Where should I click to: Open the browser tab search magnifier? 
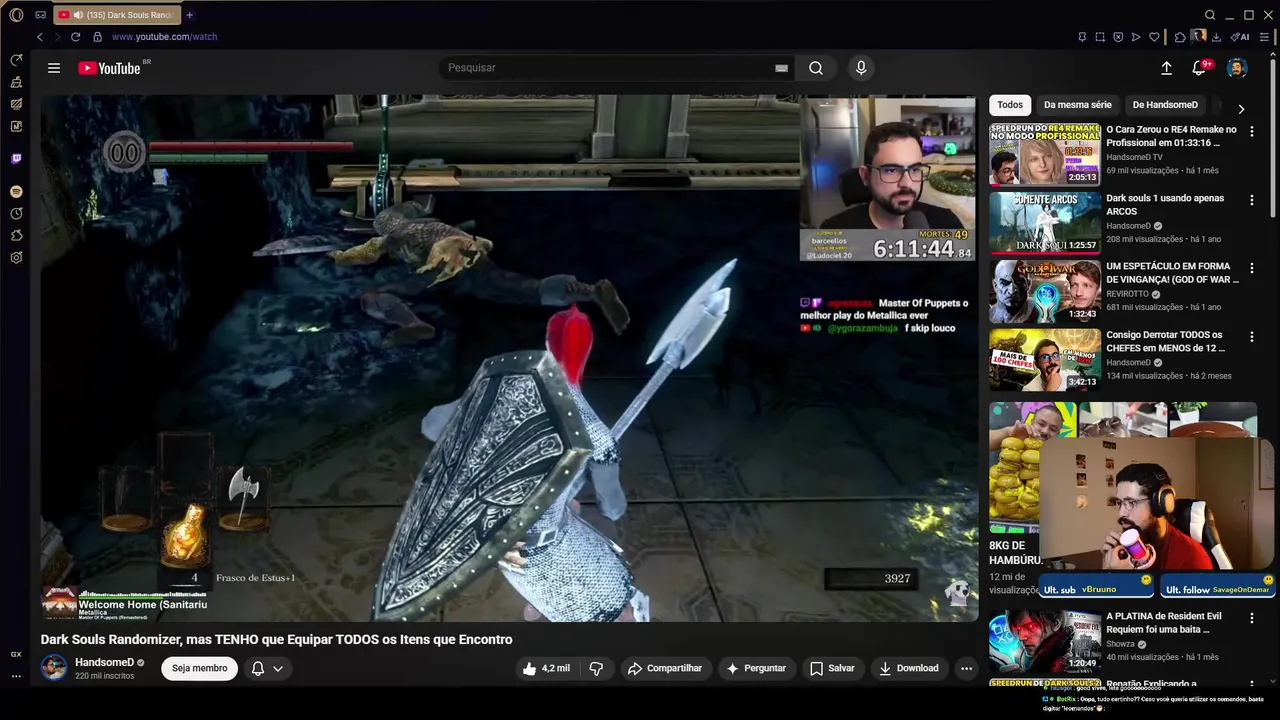pyautogui.click(x=1210, y=15)
